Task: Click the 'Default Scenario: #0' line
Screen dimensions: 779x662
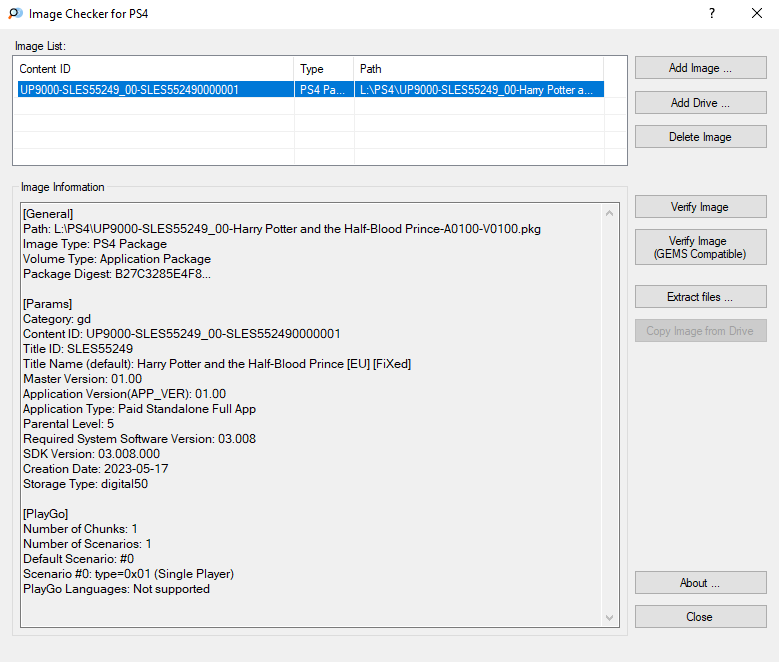Action: tap(78, 559)
